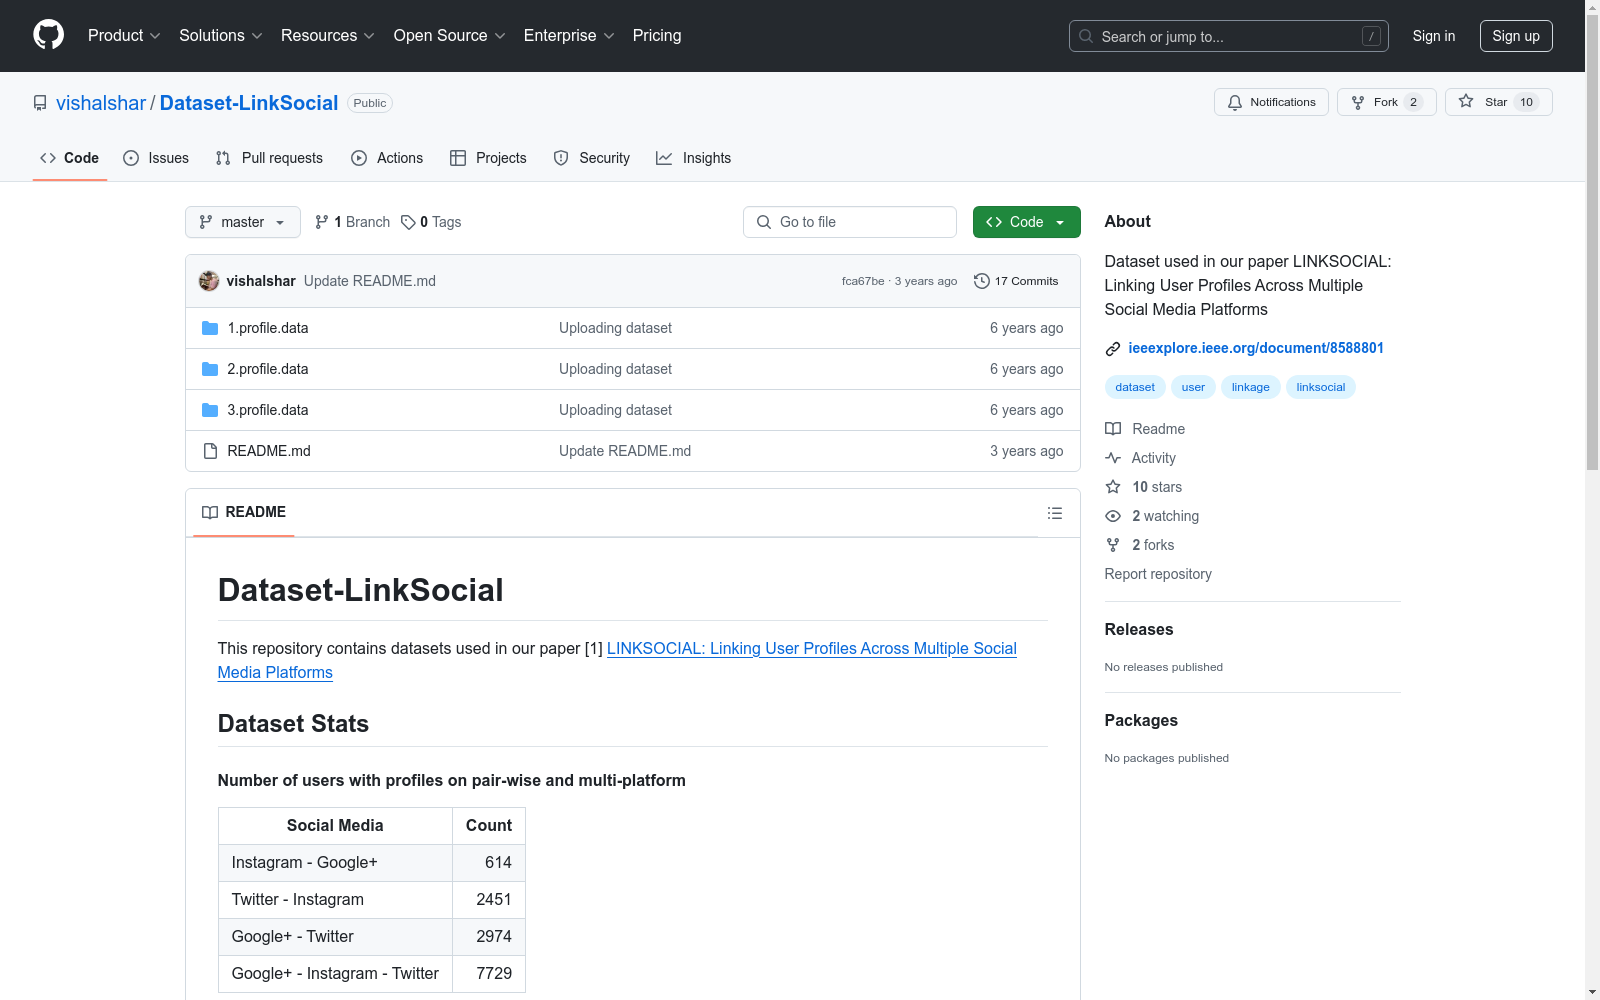Open the Insights tab
The width and height of the screenshot is (1600, 1000).
pyautogui.click(x=693, y=158)
